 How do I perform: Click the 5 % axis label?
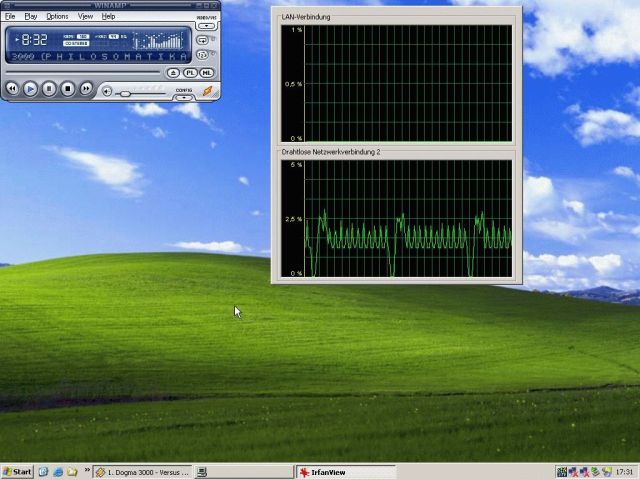pos(297,165)
